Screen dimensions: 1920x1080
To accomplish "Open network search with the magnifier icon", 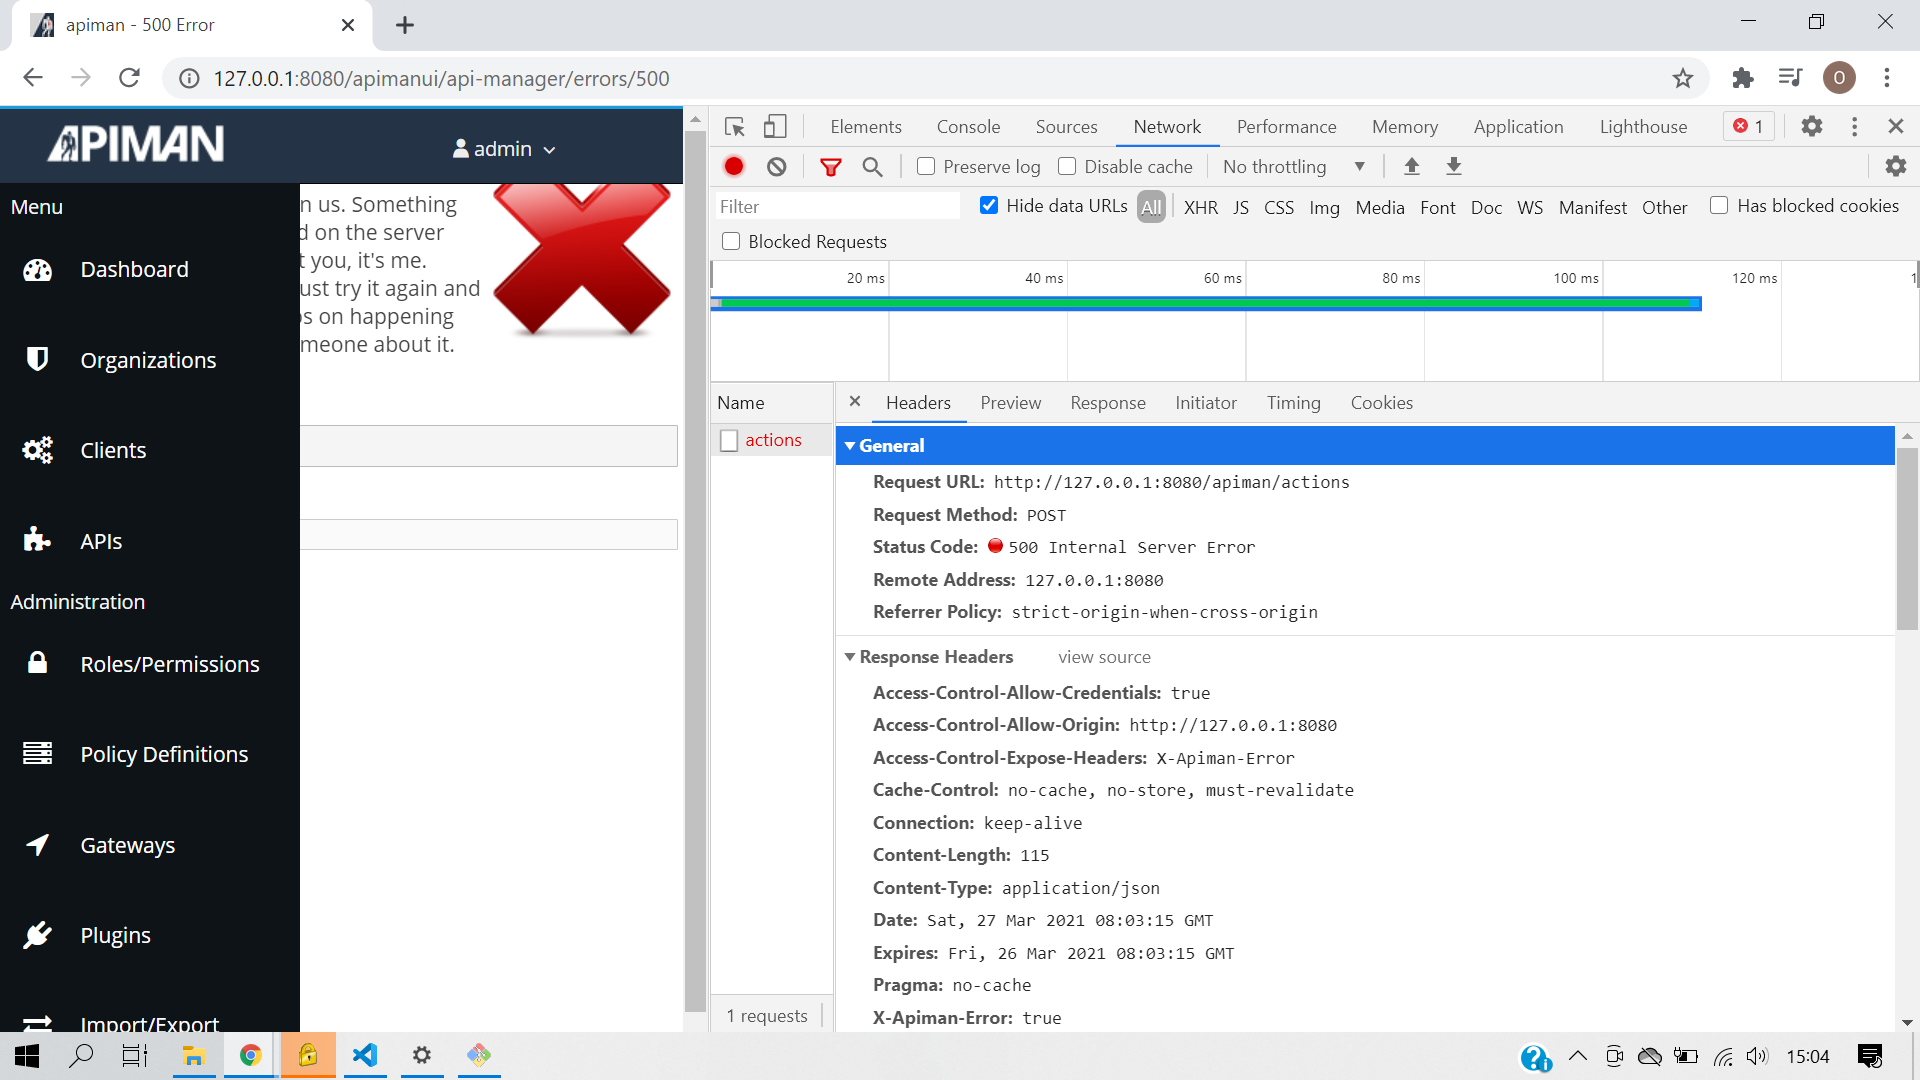I will pos(872,166).
